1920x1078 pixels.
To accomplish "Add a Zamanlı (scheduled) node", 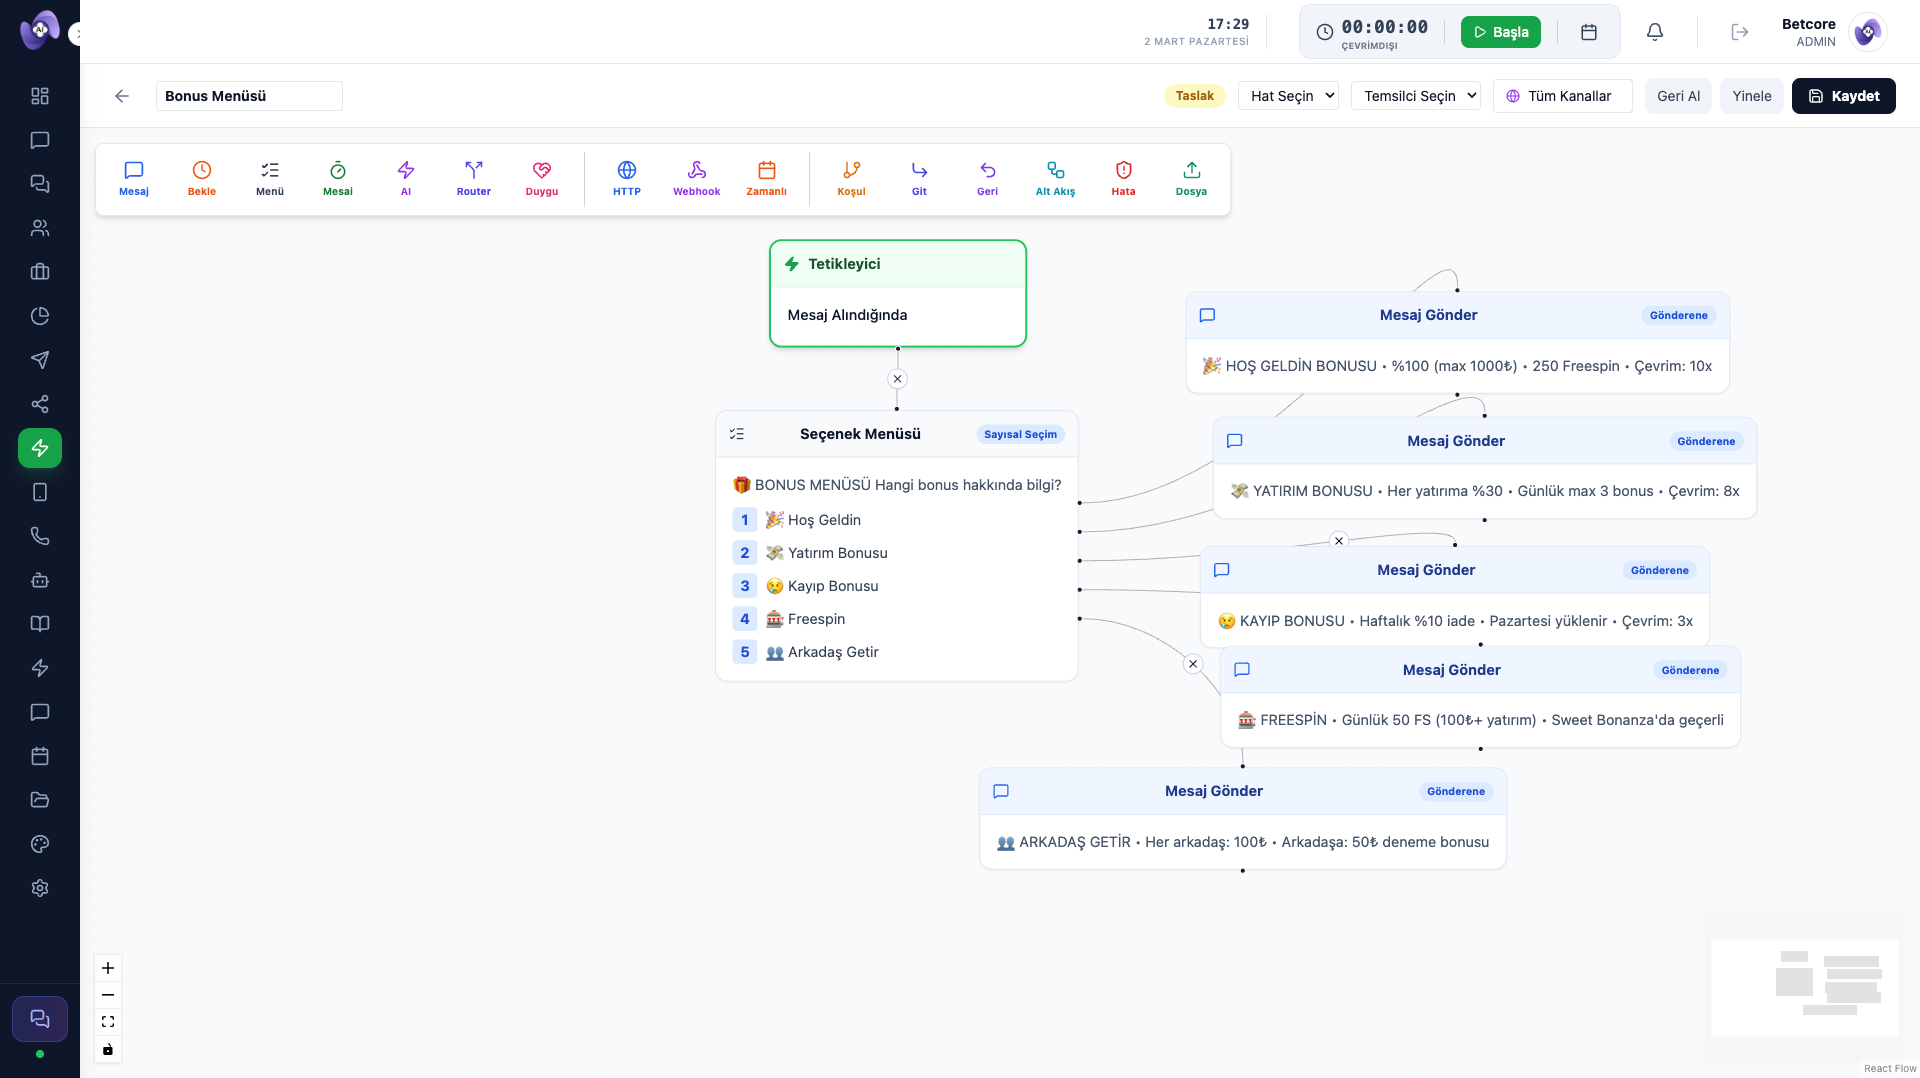I will pos(766,178).
